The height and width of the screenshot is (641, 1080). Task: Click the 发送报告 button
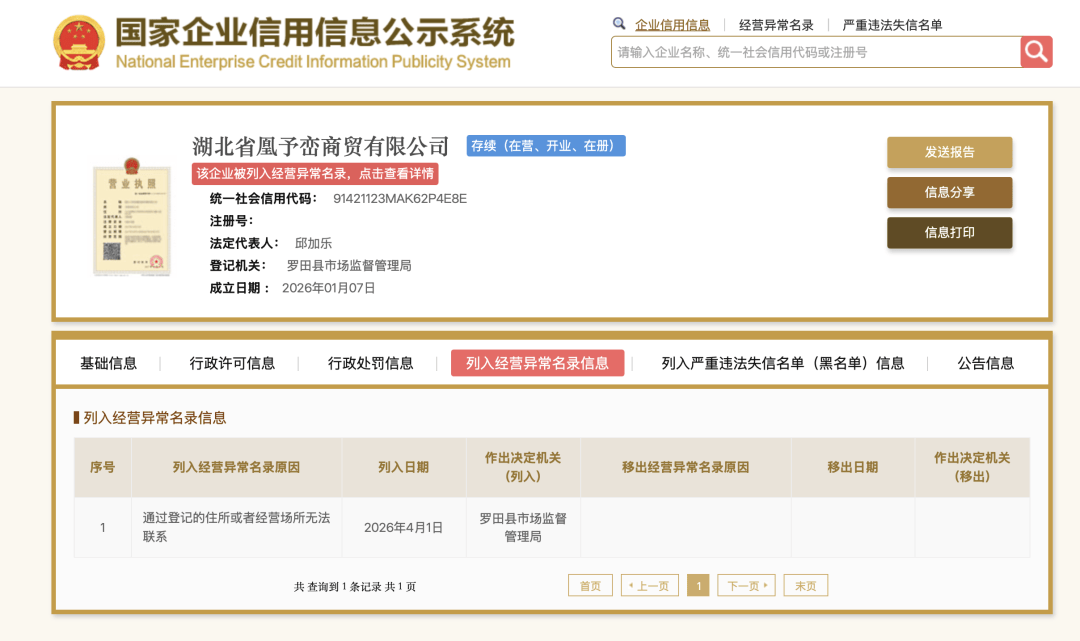point(949,153)
